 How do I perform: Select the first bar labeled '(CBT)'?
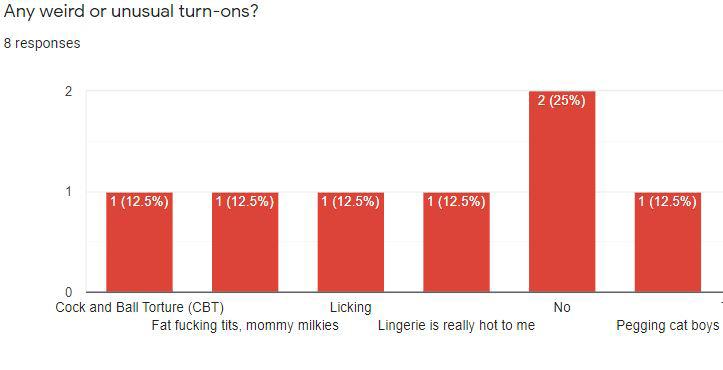click(139, 242)
